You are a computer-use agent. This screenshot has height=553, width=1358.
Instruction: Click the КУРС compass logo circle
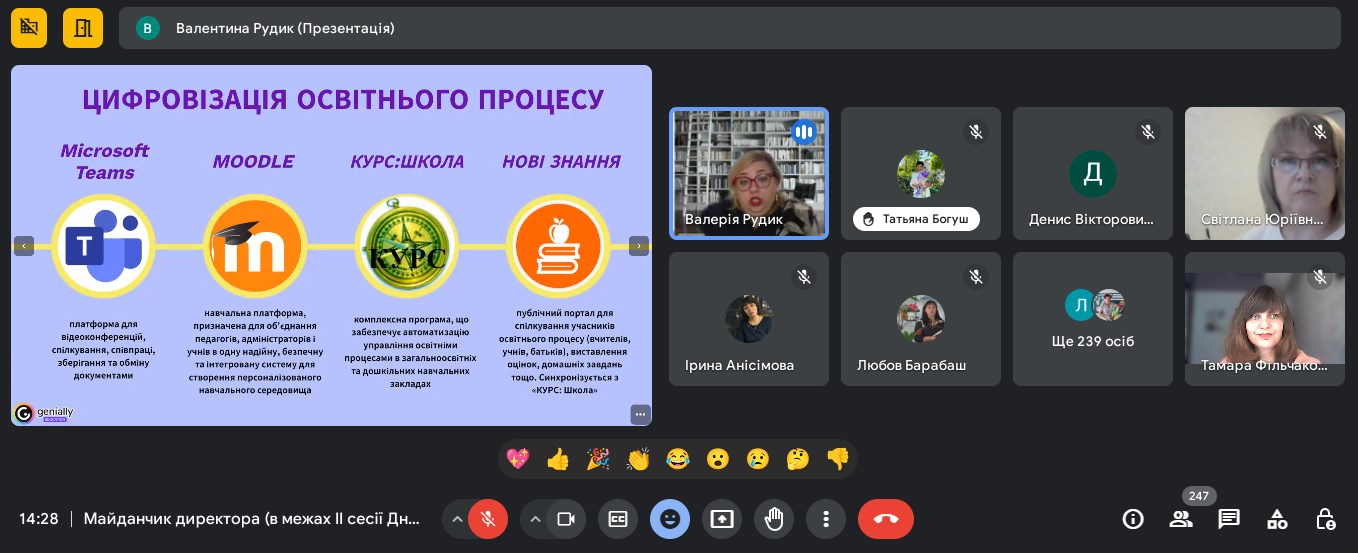406,246
